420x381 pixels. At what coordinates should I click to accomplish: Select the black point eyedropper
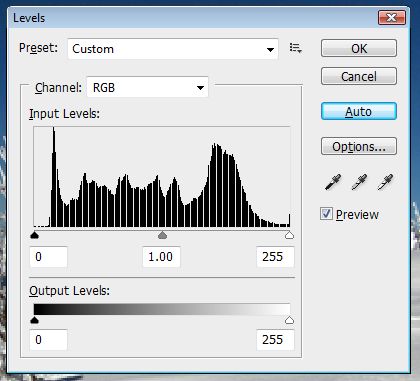pos(333,182)
